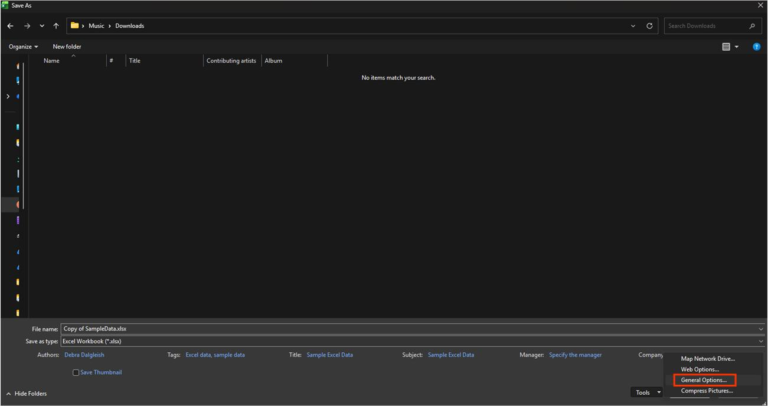
Task: Sort by Contributing artists column header
Action: 232,61
